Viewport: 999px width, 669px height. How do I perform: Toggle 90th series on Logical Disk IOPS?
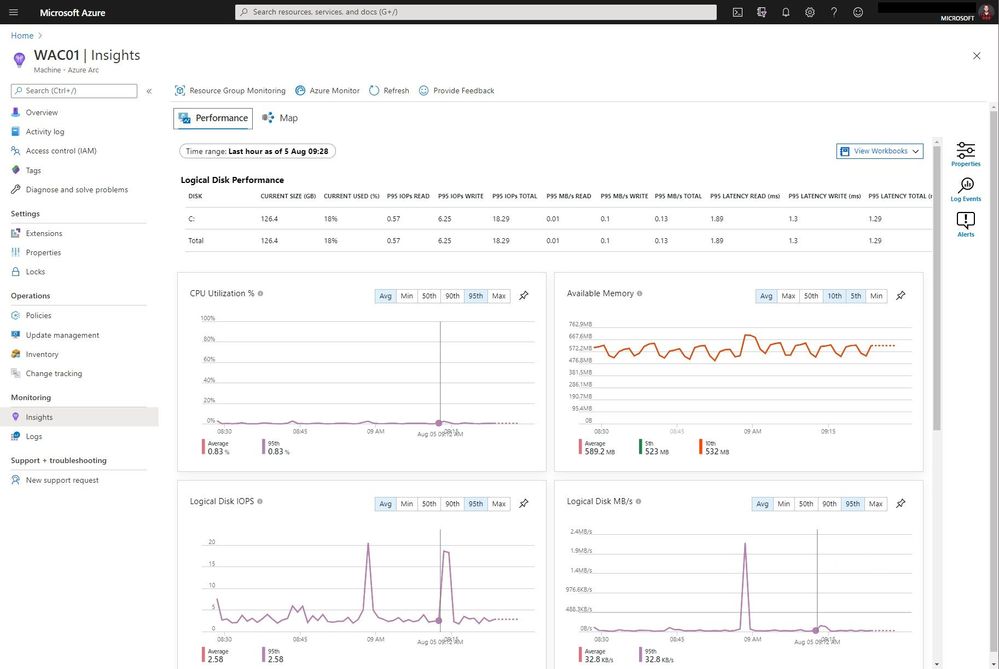click(452, 504)
